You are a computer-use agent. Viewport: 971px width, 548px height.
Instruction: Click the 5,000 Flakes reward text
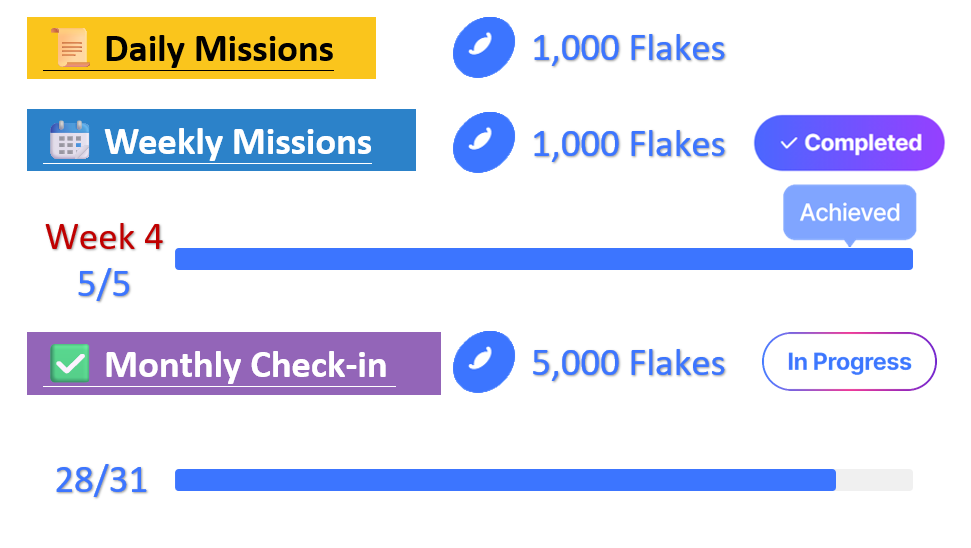pos(628,363)
